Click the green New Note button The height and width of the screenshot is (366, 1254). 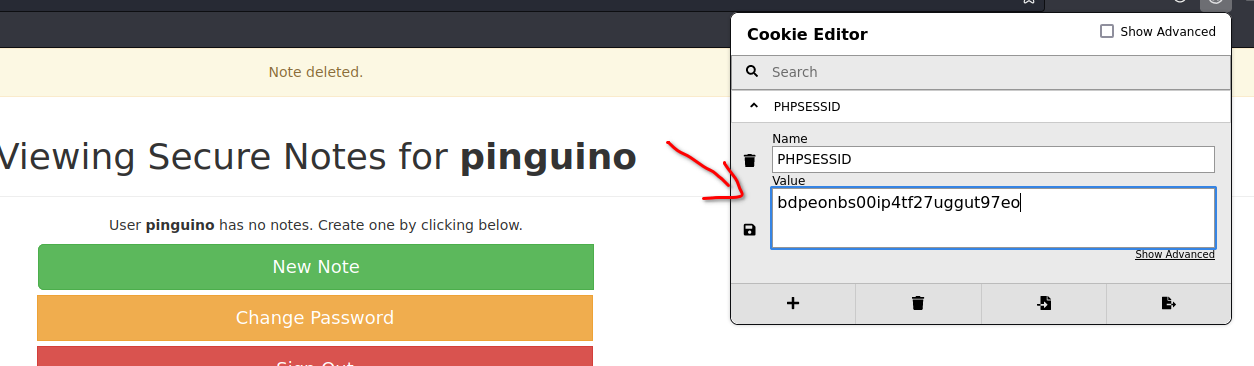[x=316, y=267]
